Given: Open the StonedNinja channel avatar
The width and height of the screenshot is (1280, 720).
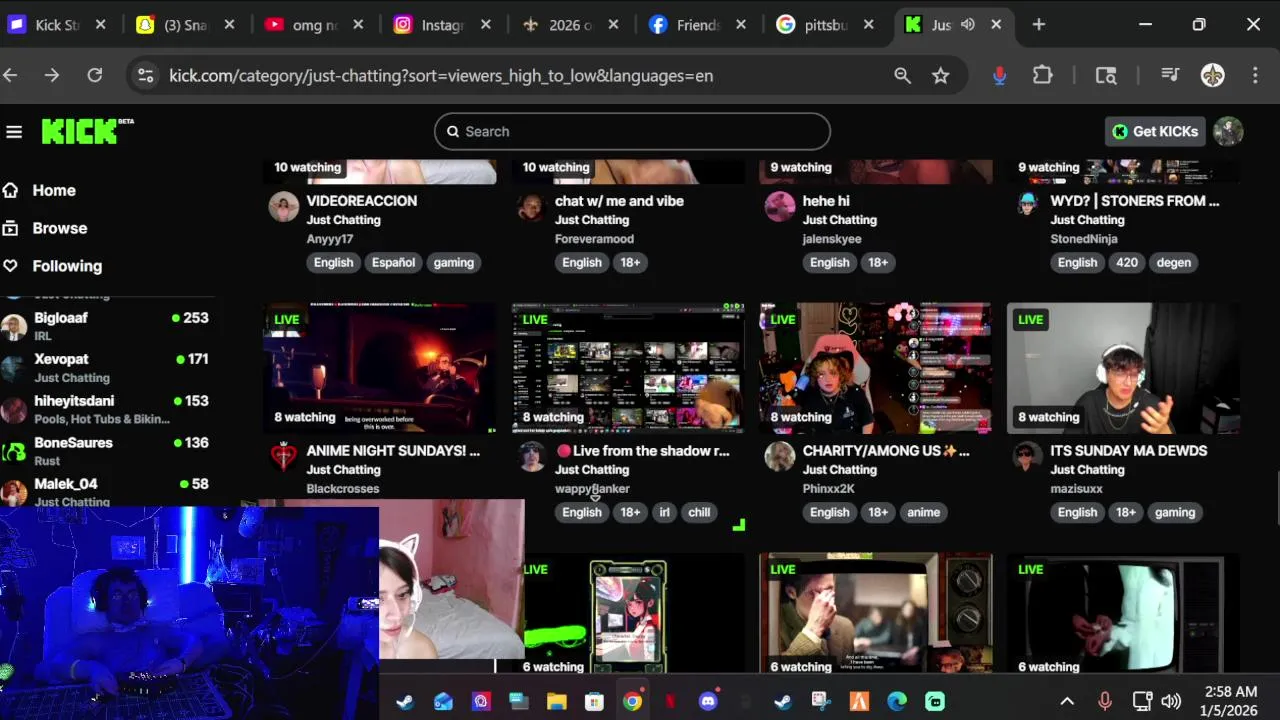Looking at the screenshot, I should [1027, 206].
